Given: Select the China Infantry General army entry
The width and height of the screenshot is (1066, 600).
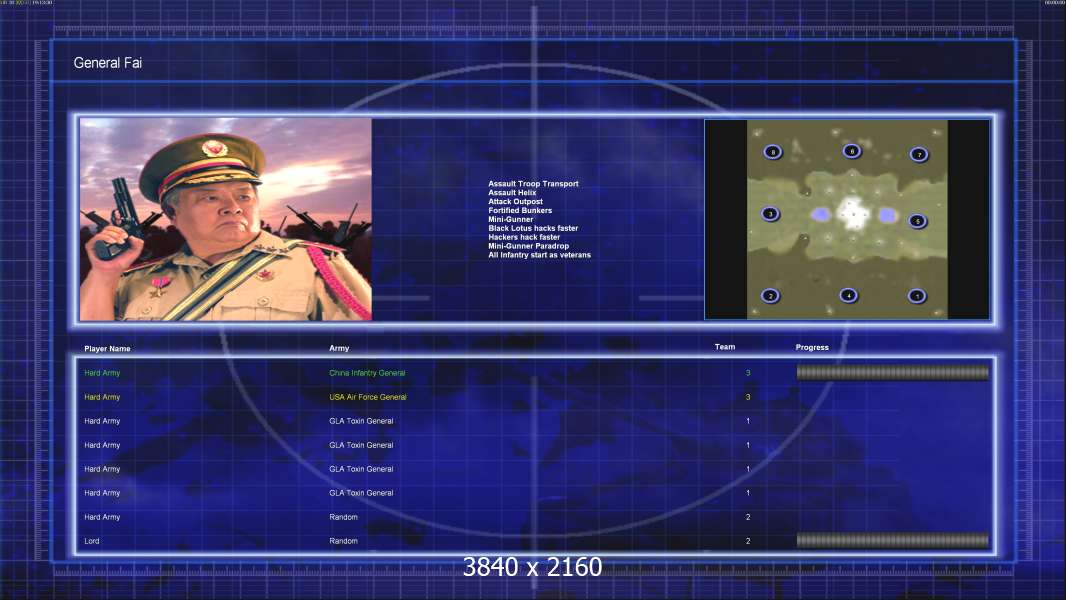Looking at the screenshot, I should pyautogui.click(x=367, y=373).
